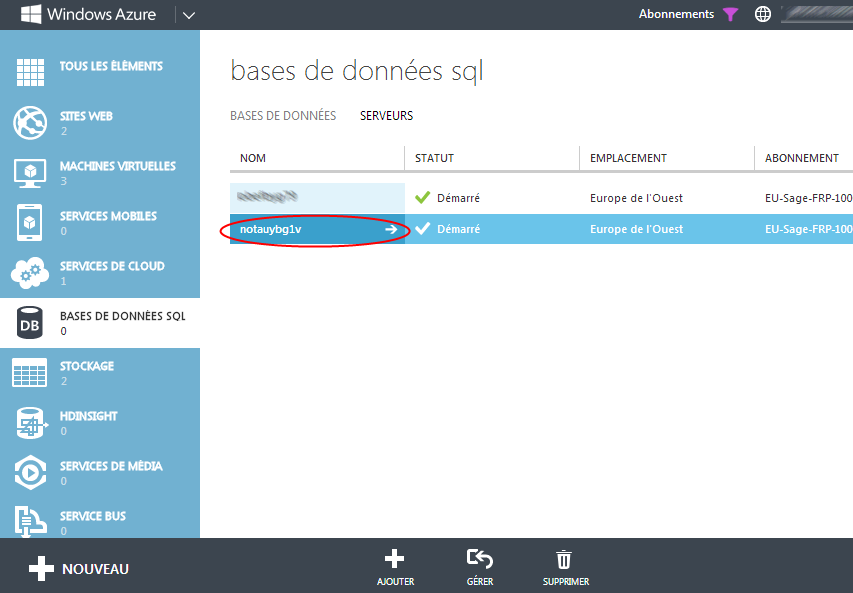Click the HDInsight icon

tap(31, 423)
